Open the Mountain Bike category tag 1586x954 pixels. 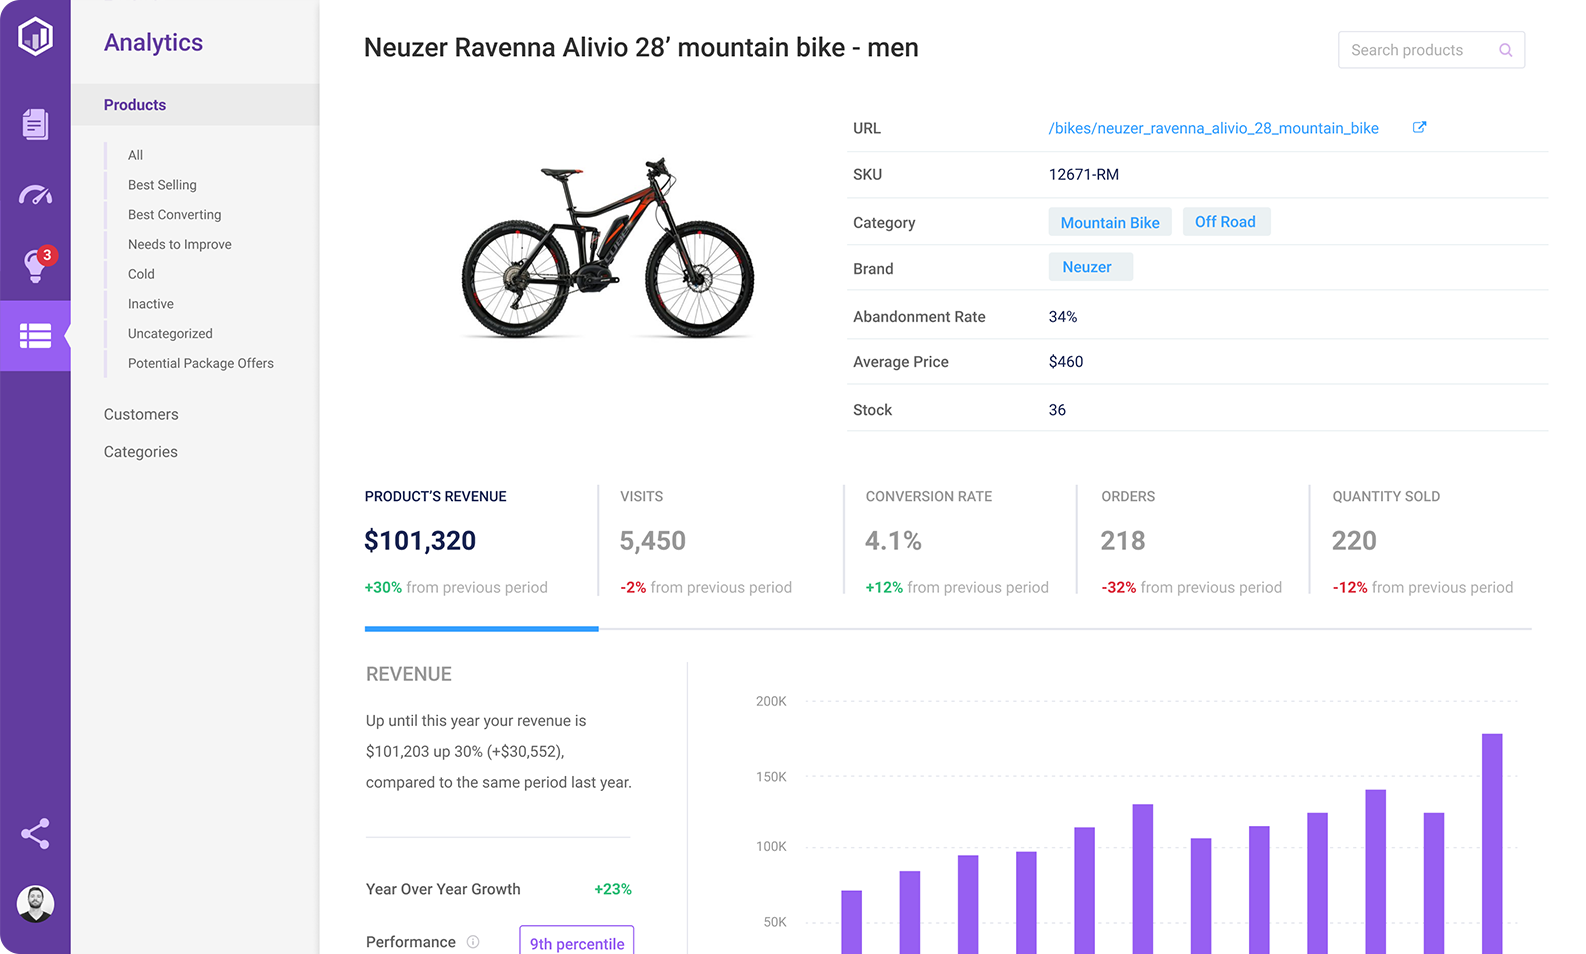[x=1109, y=222]
